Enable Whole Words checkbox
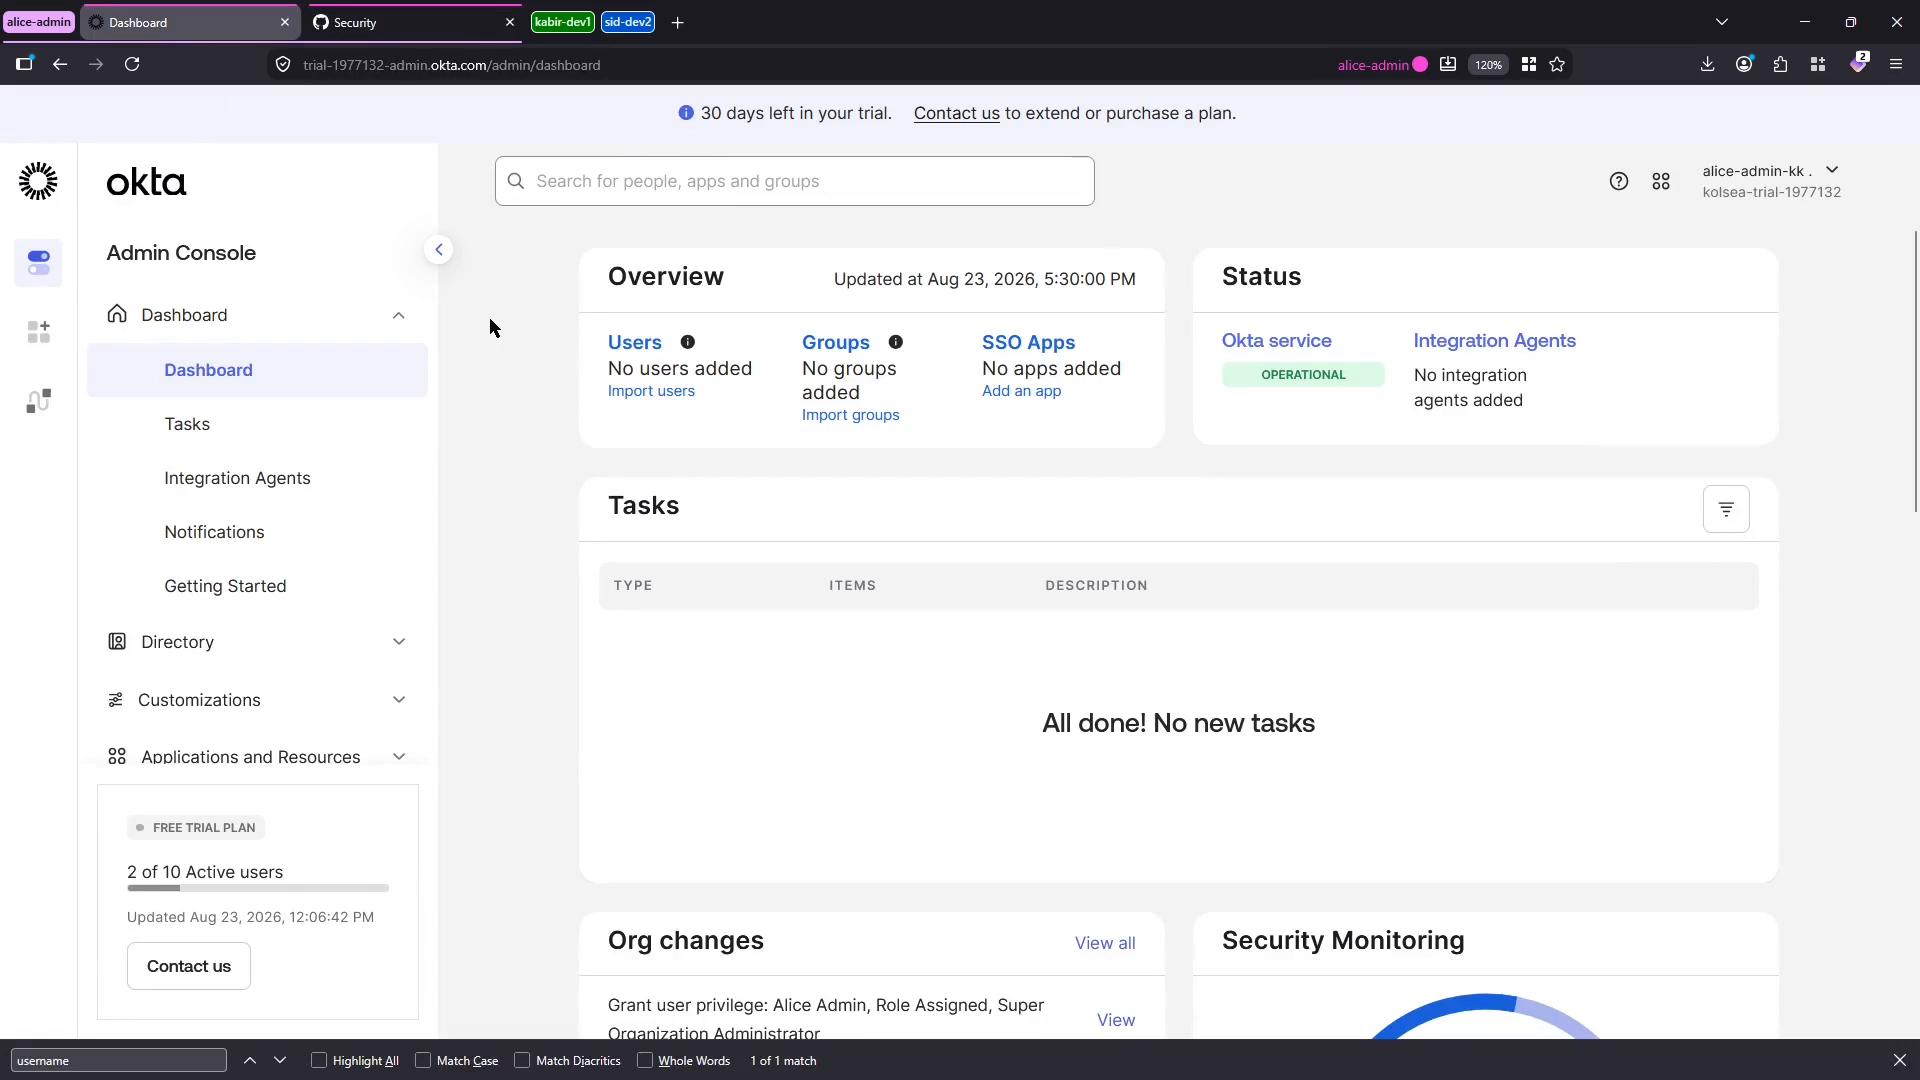1920x1080 pixels. (x=645, y=1060)
